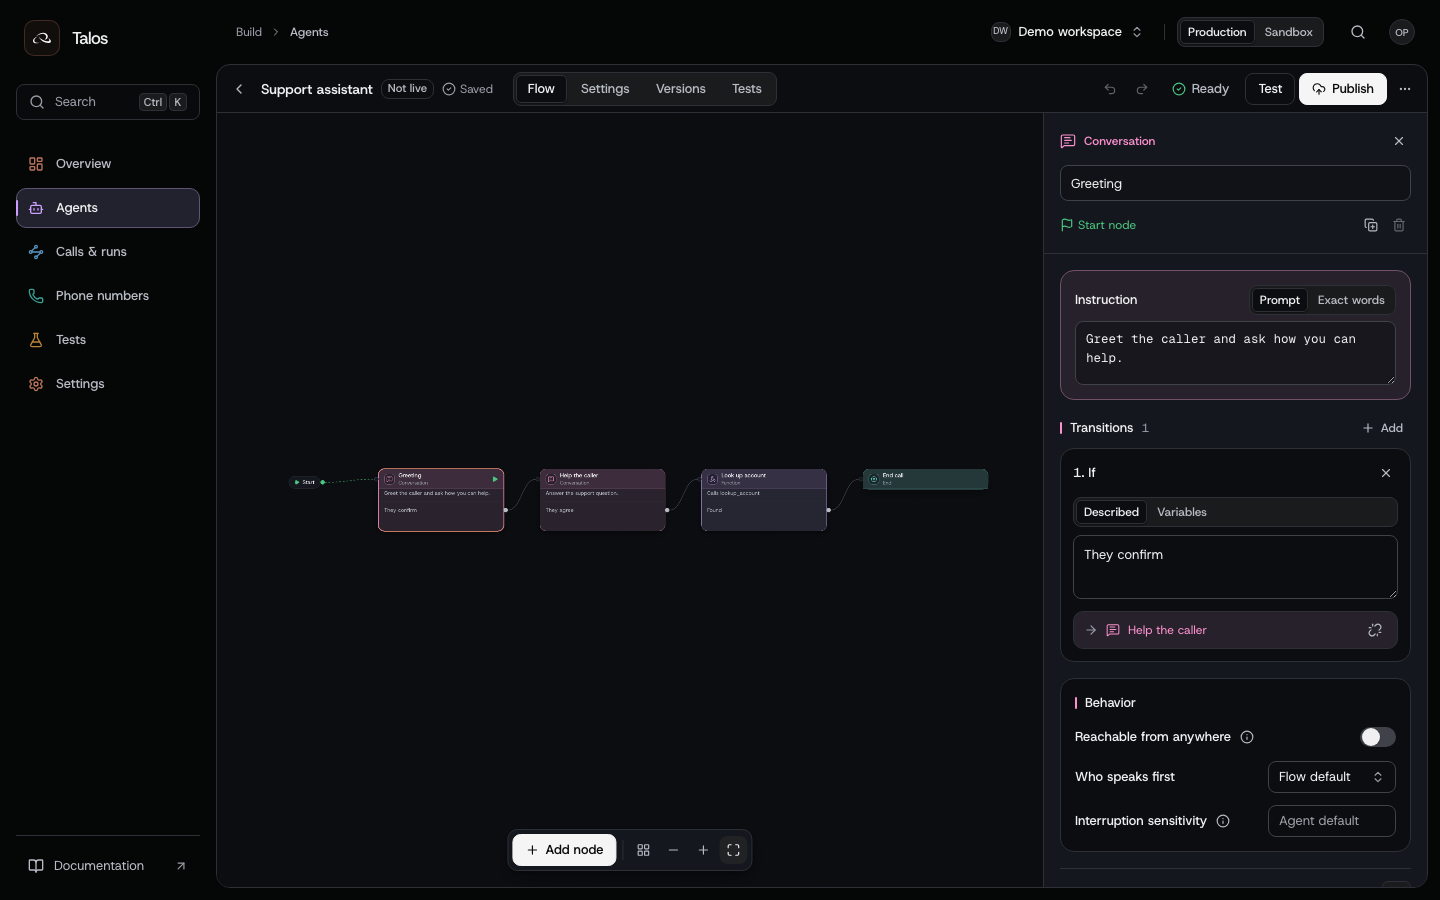Screen dimensions: 1440x900
Task: Click Interruption sensitivity Agent default field
Action: [1332, 821]
